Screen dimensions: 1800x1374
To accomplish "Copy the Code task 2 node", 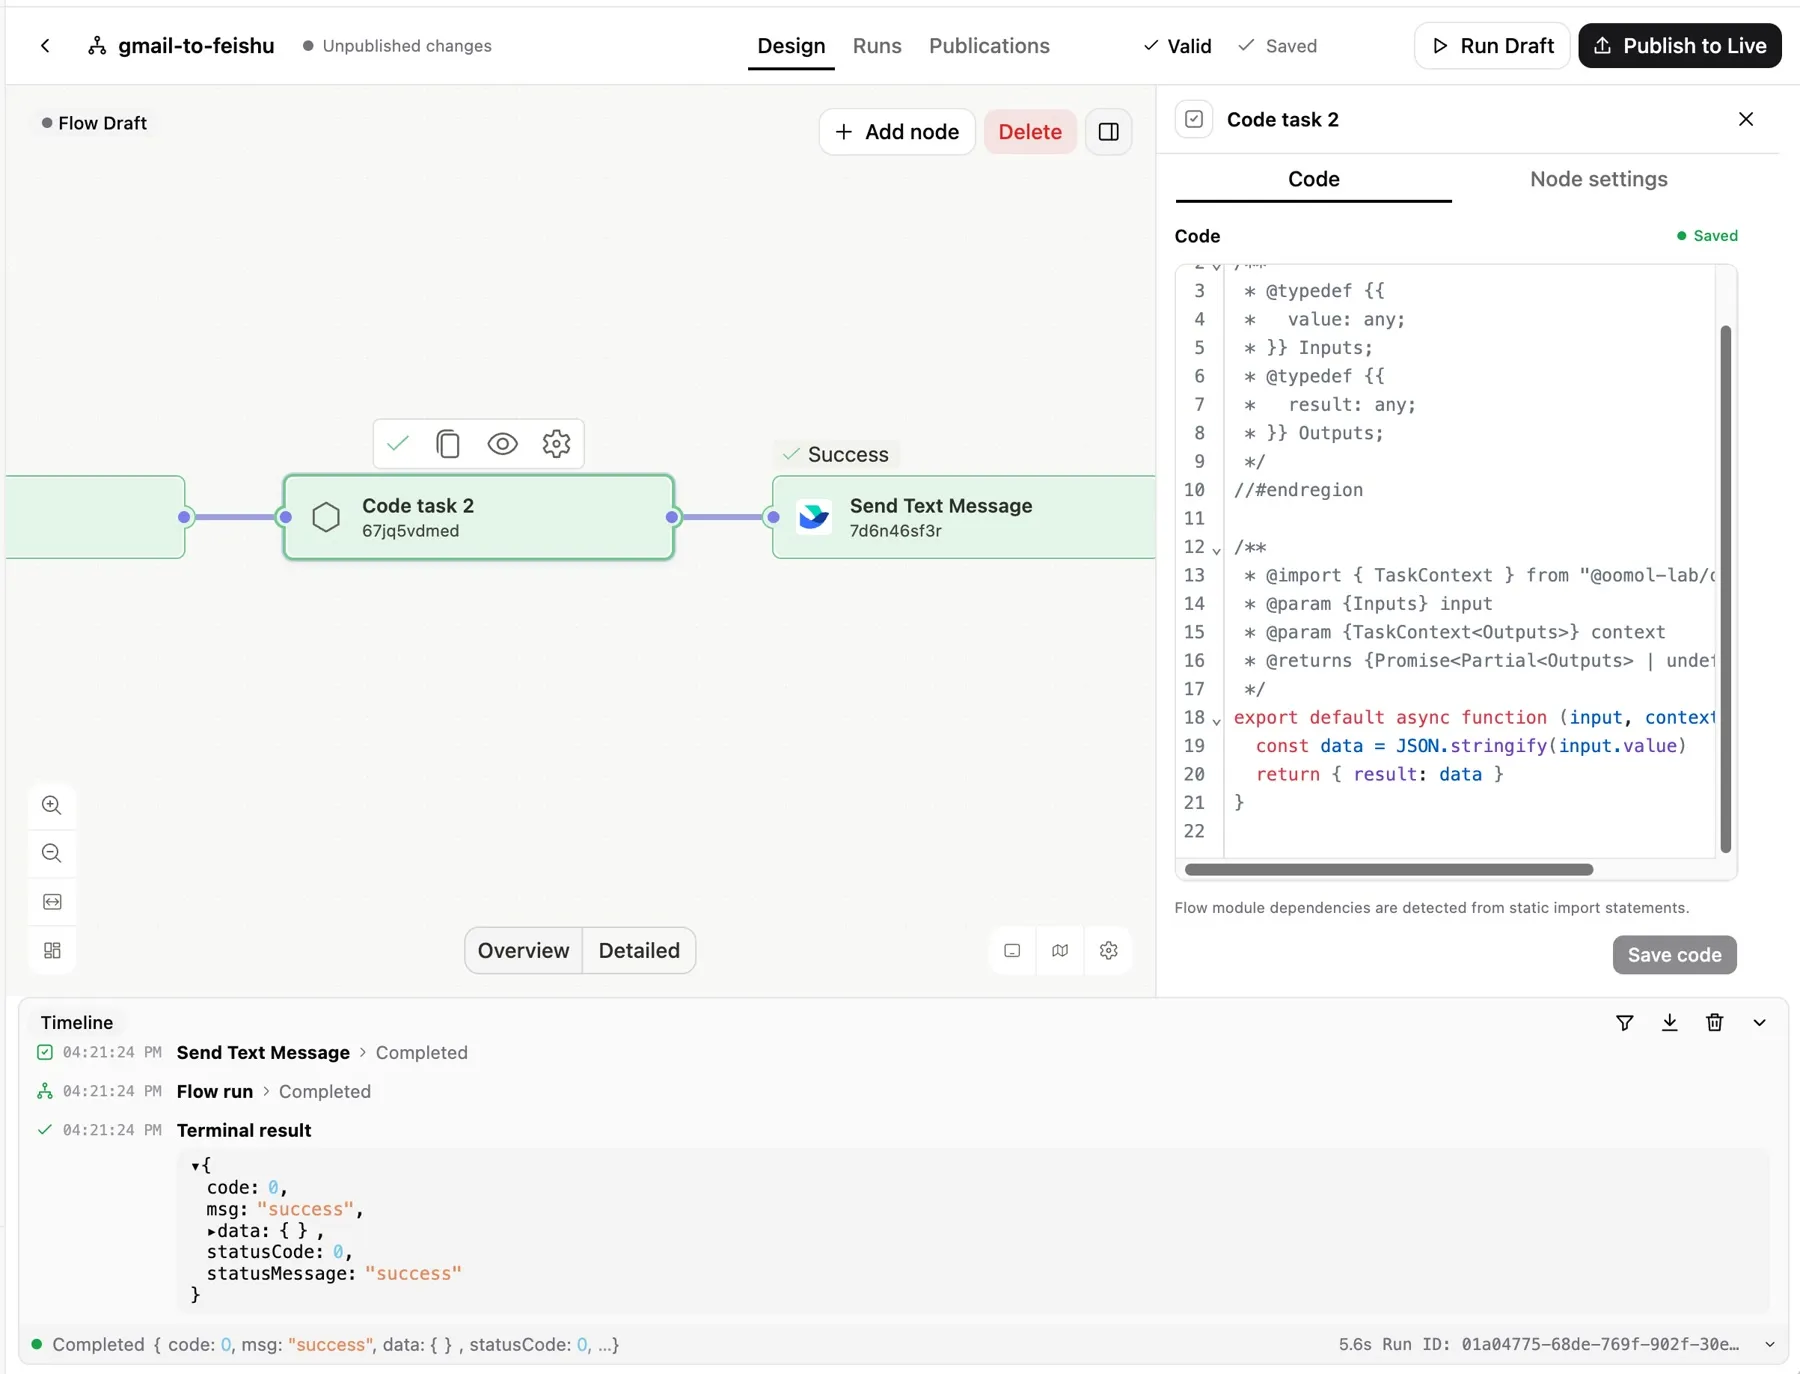I will 448,443.
